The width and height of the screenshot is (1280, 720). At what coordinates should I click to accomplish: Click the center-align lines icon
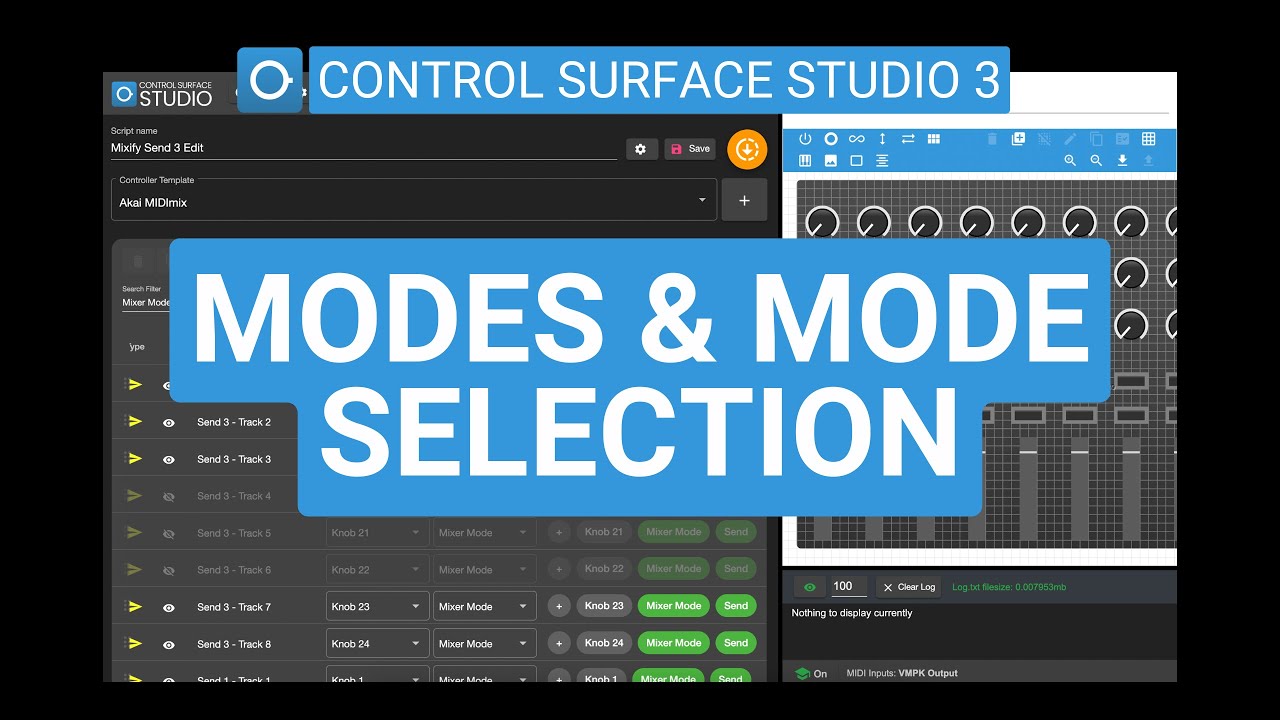[x=882, y=161]
